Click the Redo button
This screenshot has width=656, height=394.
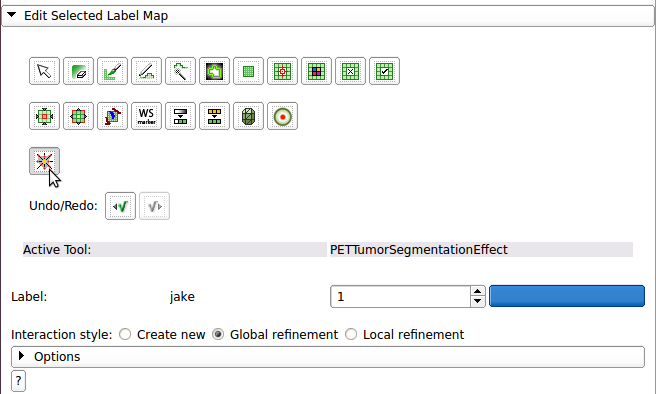click(154, 206)
